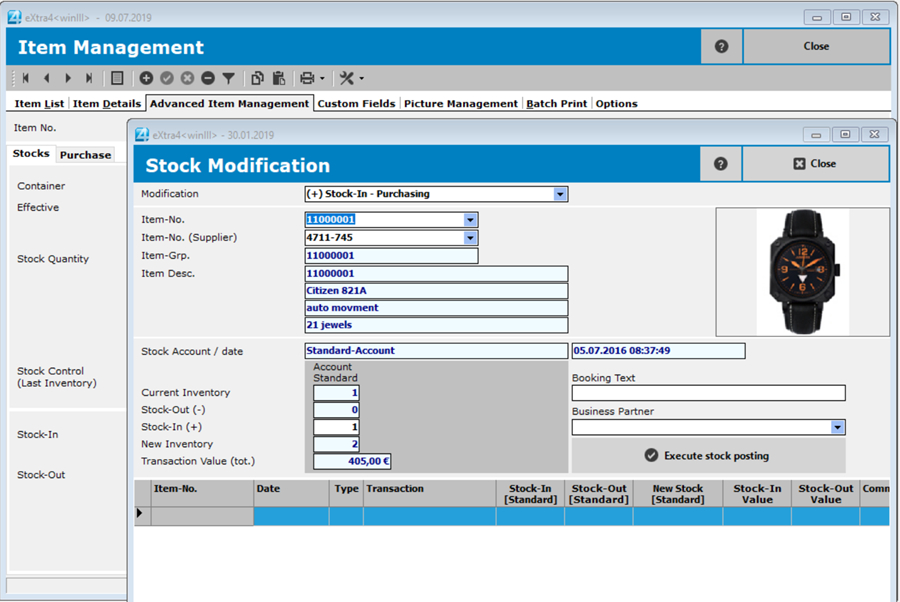
Task: Select the Purchase tab
Action: (85, 155)
